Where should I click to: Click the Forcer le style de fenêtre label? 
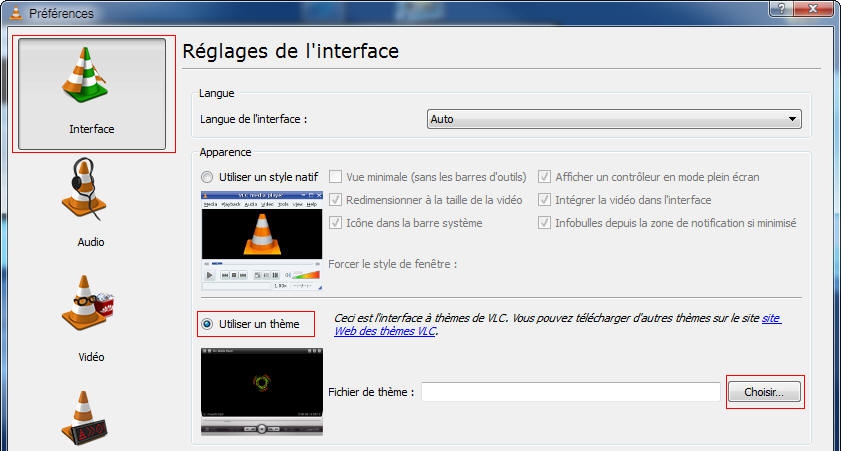(x=393, y=264)
